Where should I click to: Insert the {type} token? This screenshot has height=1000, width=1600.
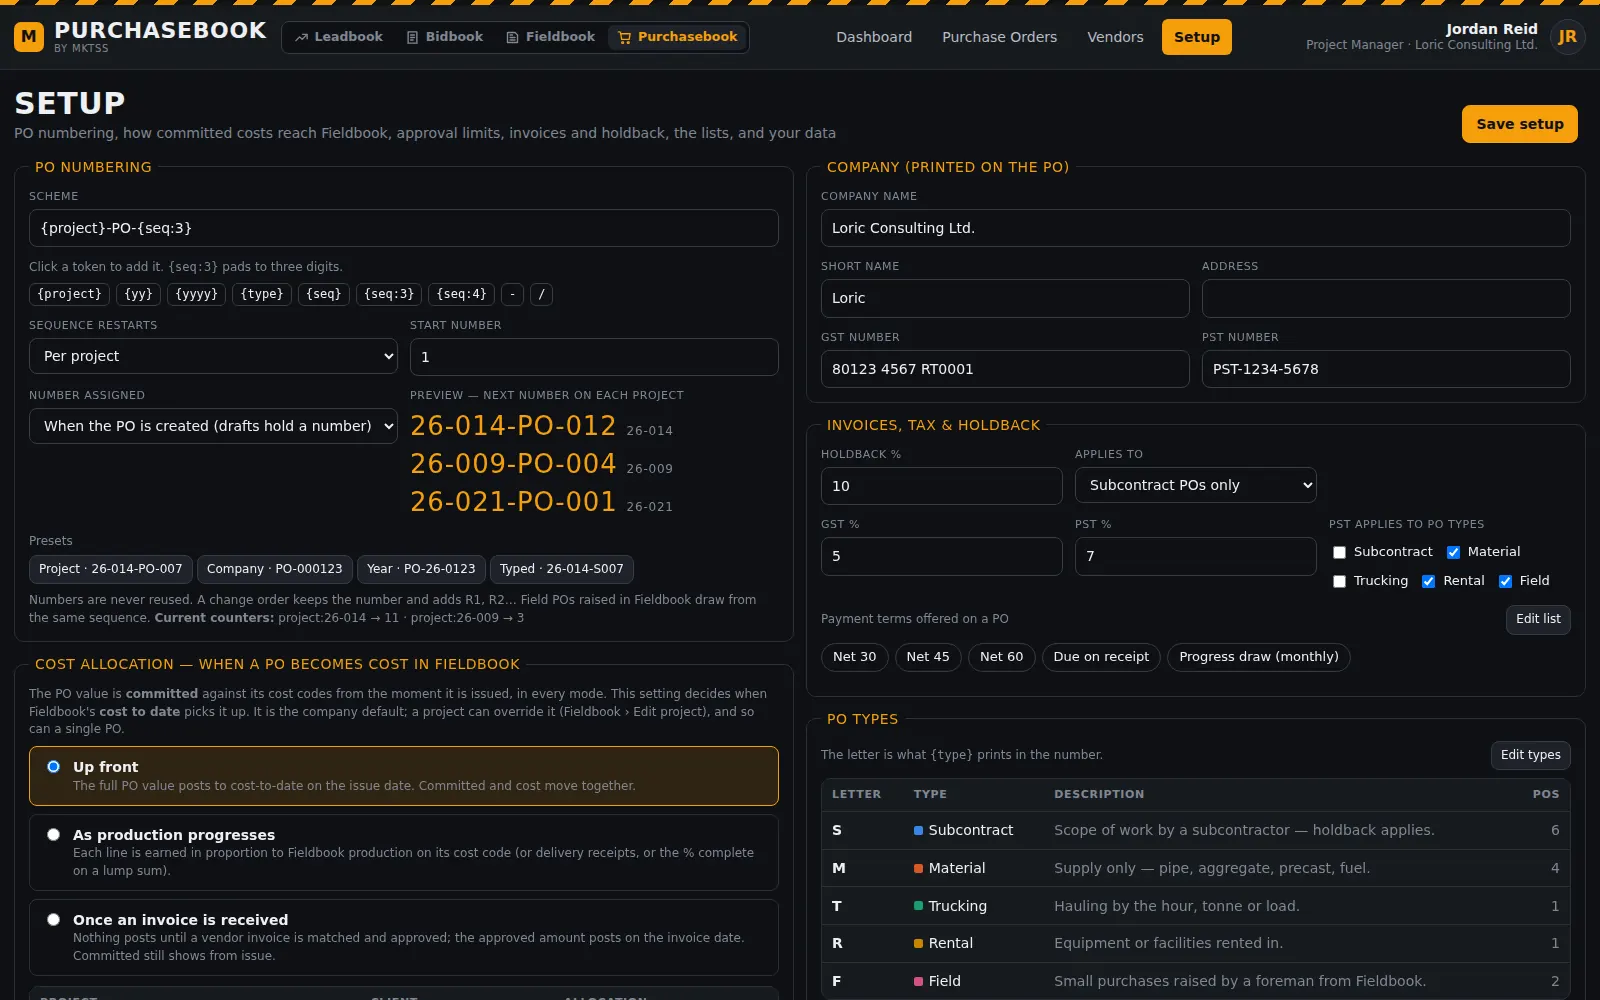[262, 294]
